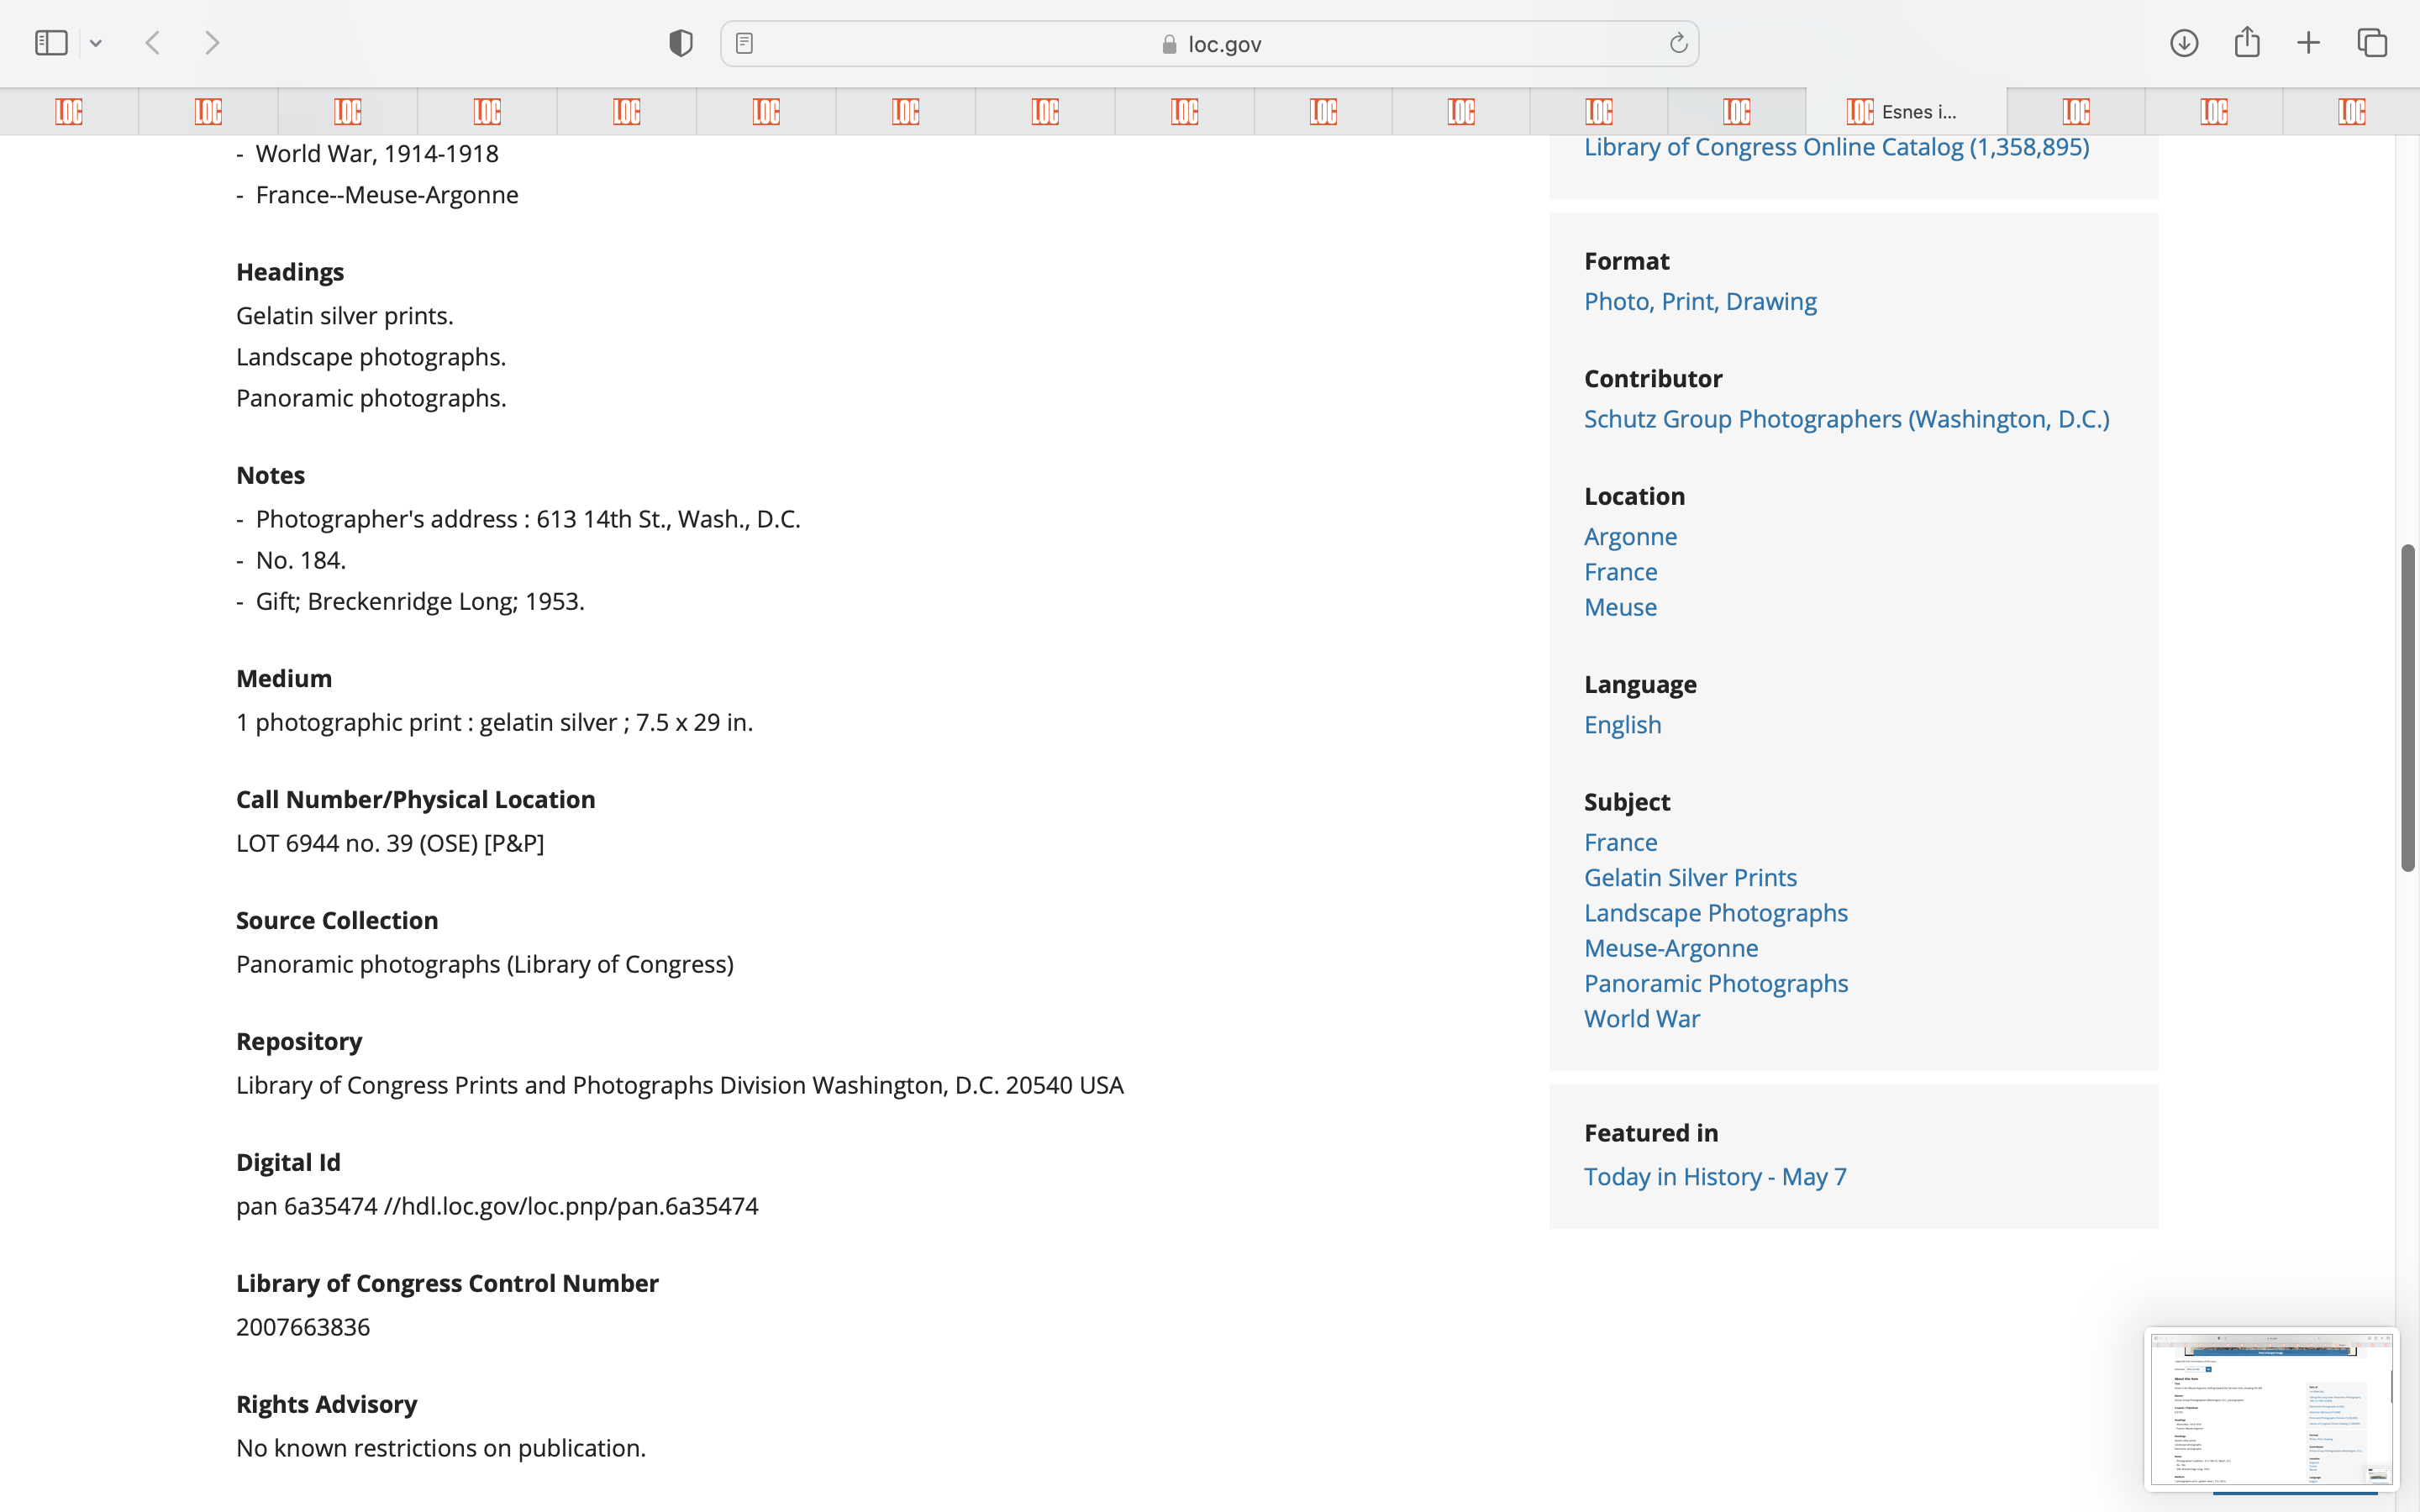This screenshot has height=1512, width=2420.
Task: Open the Reader view page icon
Action: coord(744,43)
